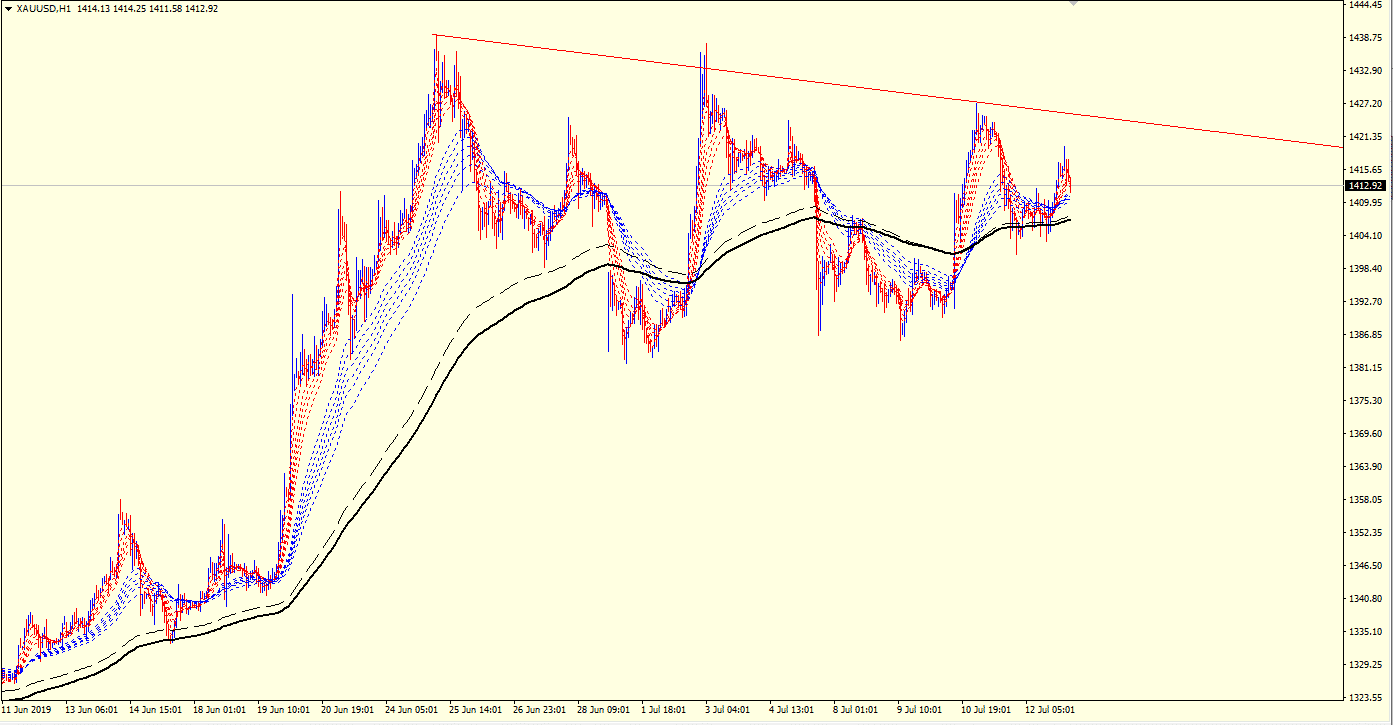Click the 1369.60 price axis label
The height and width of the screenshot is (725, 1393).
1365,434
